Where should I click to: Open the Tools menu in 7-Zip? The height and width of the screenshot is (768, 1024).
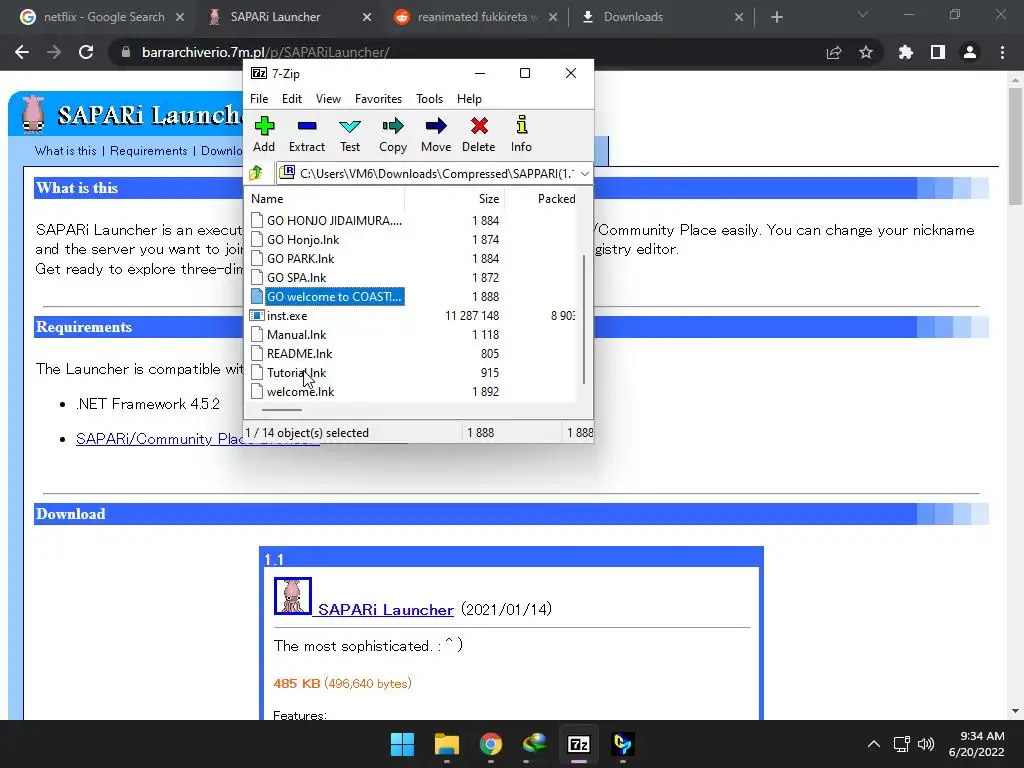pos(429,99)
